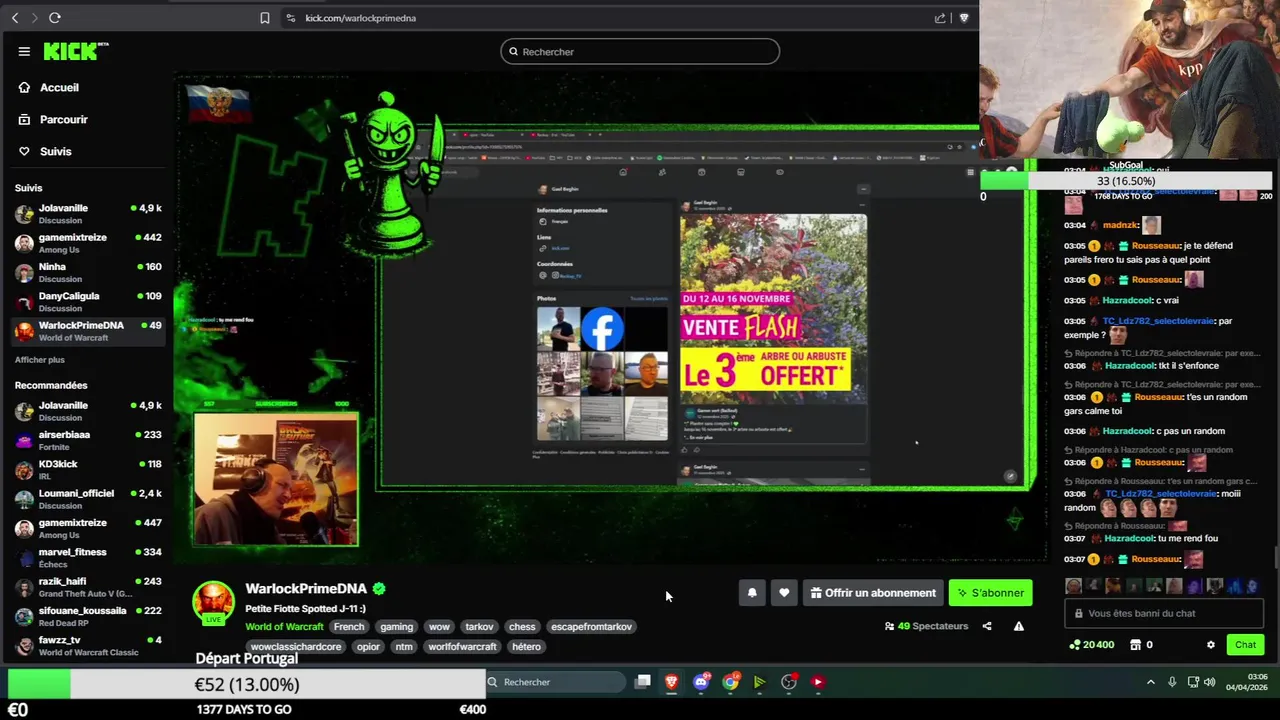Expand the list with Afficher plus
1280x720 pixels.
[x=40, y=360]
